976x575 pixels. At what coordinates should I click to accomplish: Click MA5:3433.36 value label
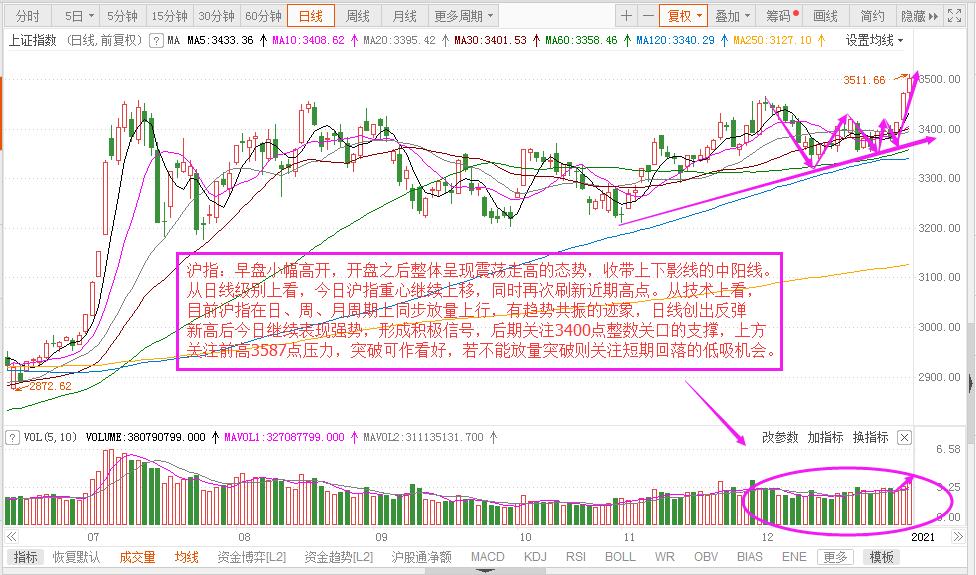coord(220,40)
